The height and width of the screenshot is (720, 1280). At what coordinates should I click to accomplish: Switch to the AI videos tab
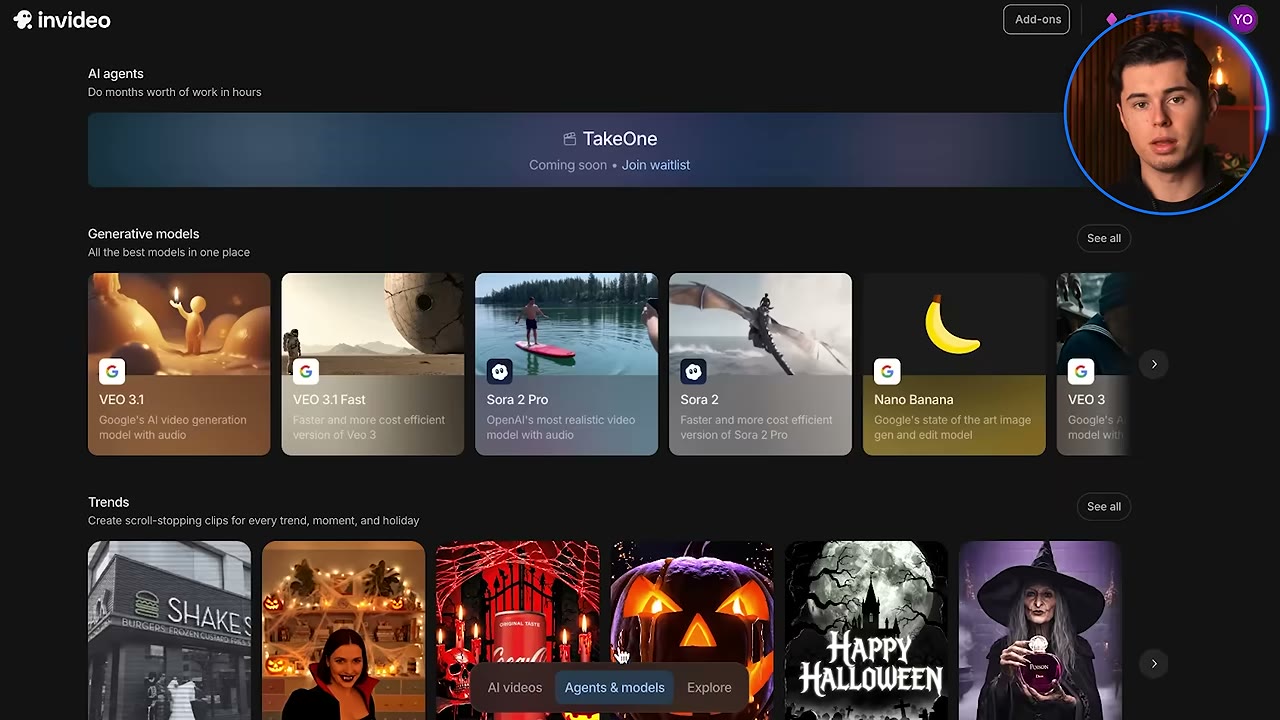point(515,688)
